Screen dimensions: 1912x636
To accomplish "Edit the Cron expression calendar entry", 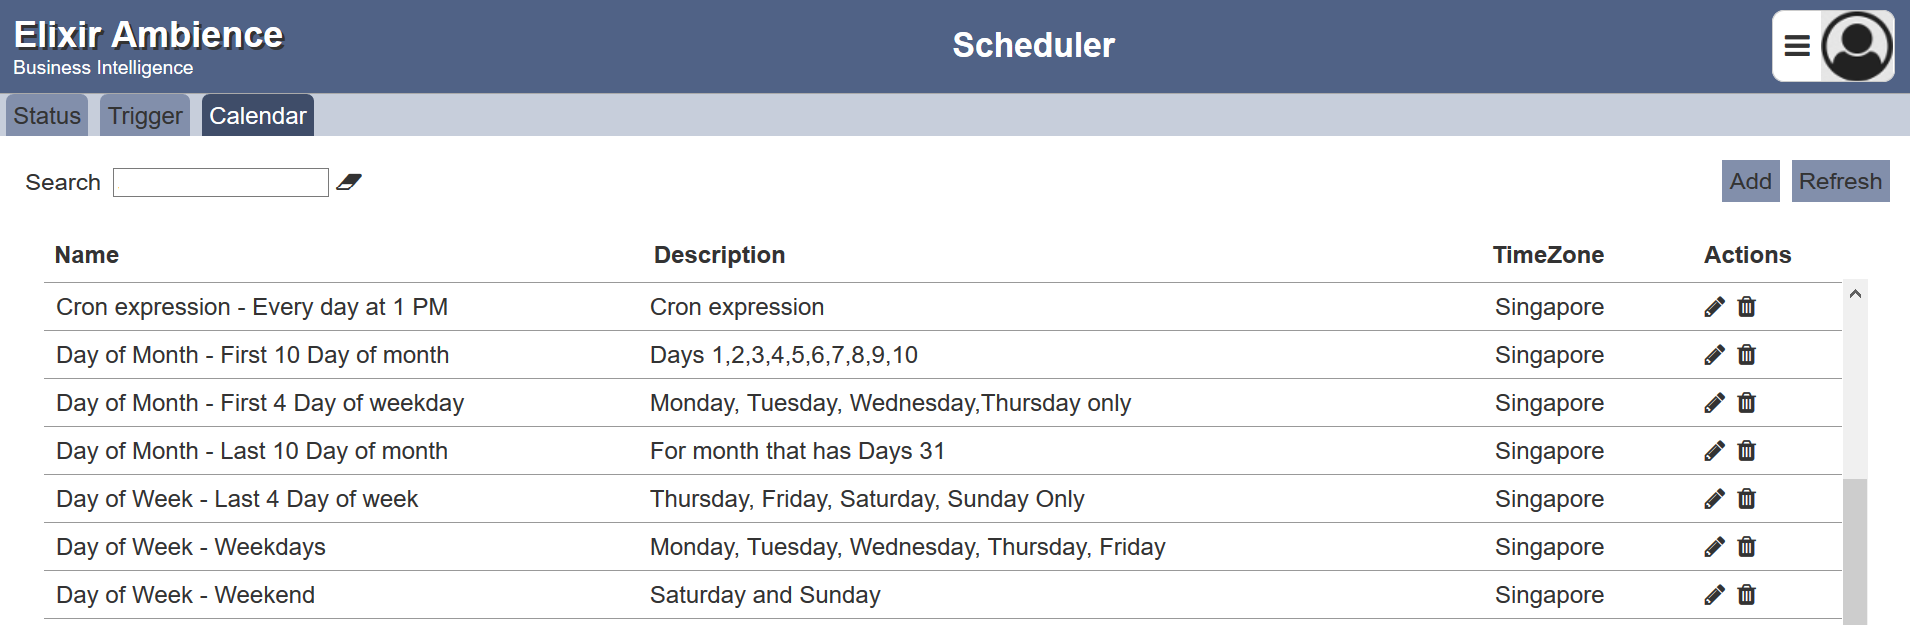I will click(1714, 307).
